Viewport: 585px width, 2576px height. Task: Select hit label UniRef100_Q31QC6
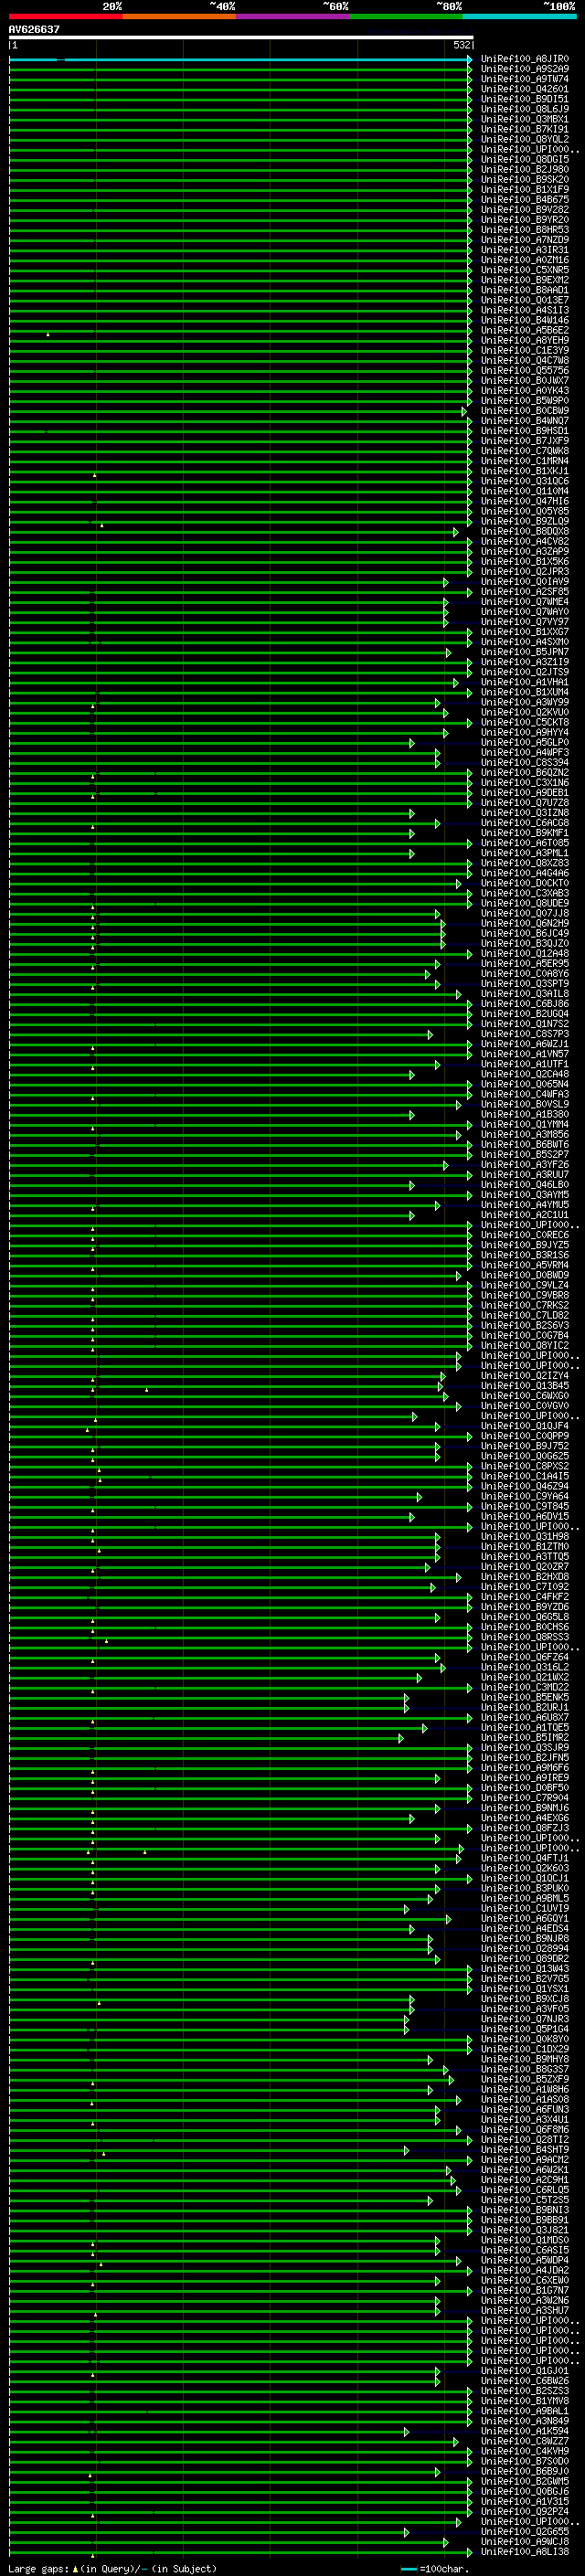525,481
